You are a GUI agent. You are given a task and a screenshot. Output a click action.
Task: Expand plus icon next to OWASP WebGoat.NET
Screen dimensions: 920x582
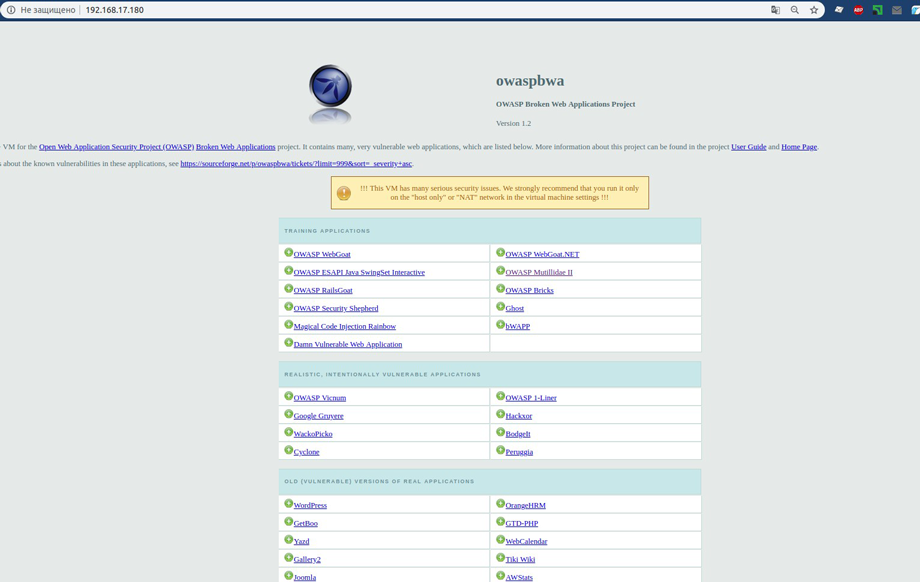tap(500, 252)
